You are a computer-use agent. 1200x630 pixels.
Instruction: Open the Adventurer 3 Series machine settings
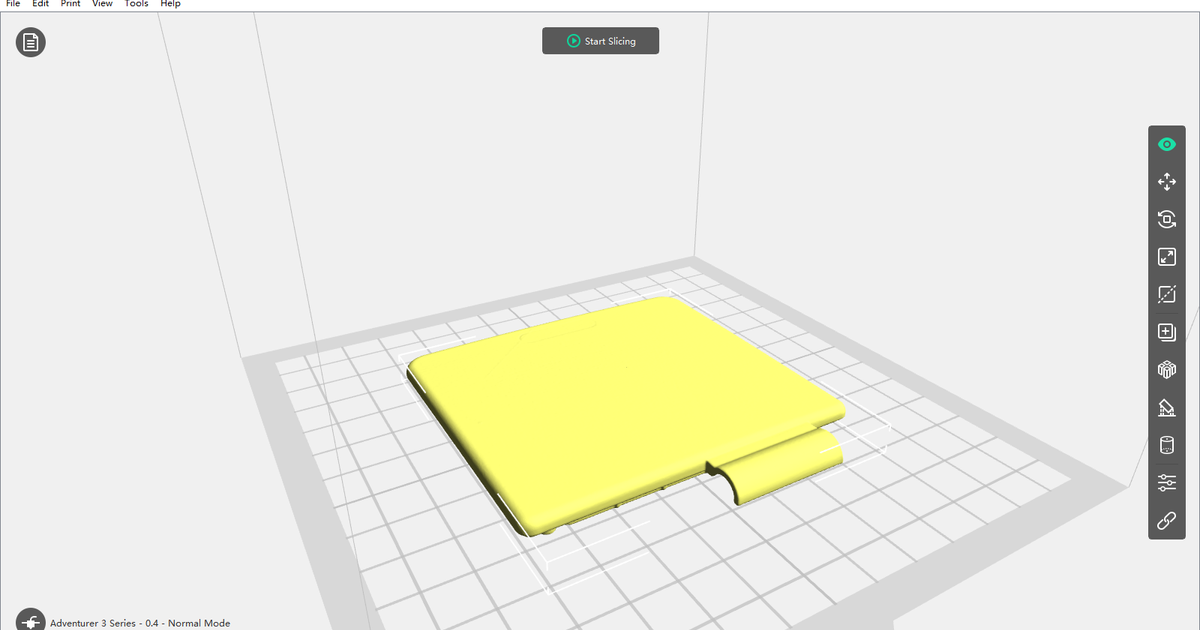140,622
